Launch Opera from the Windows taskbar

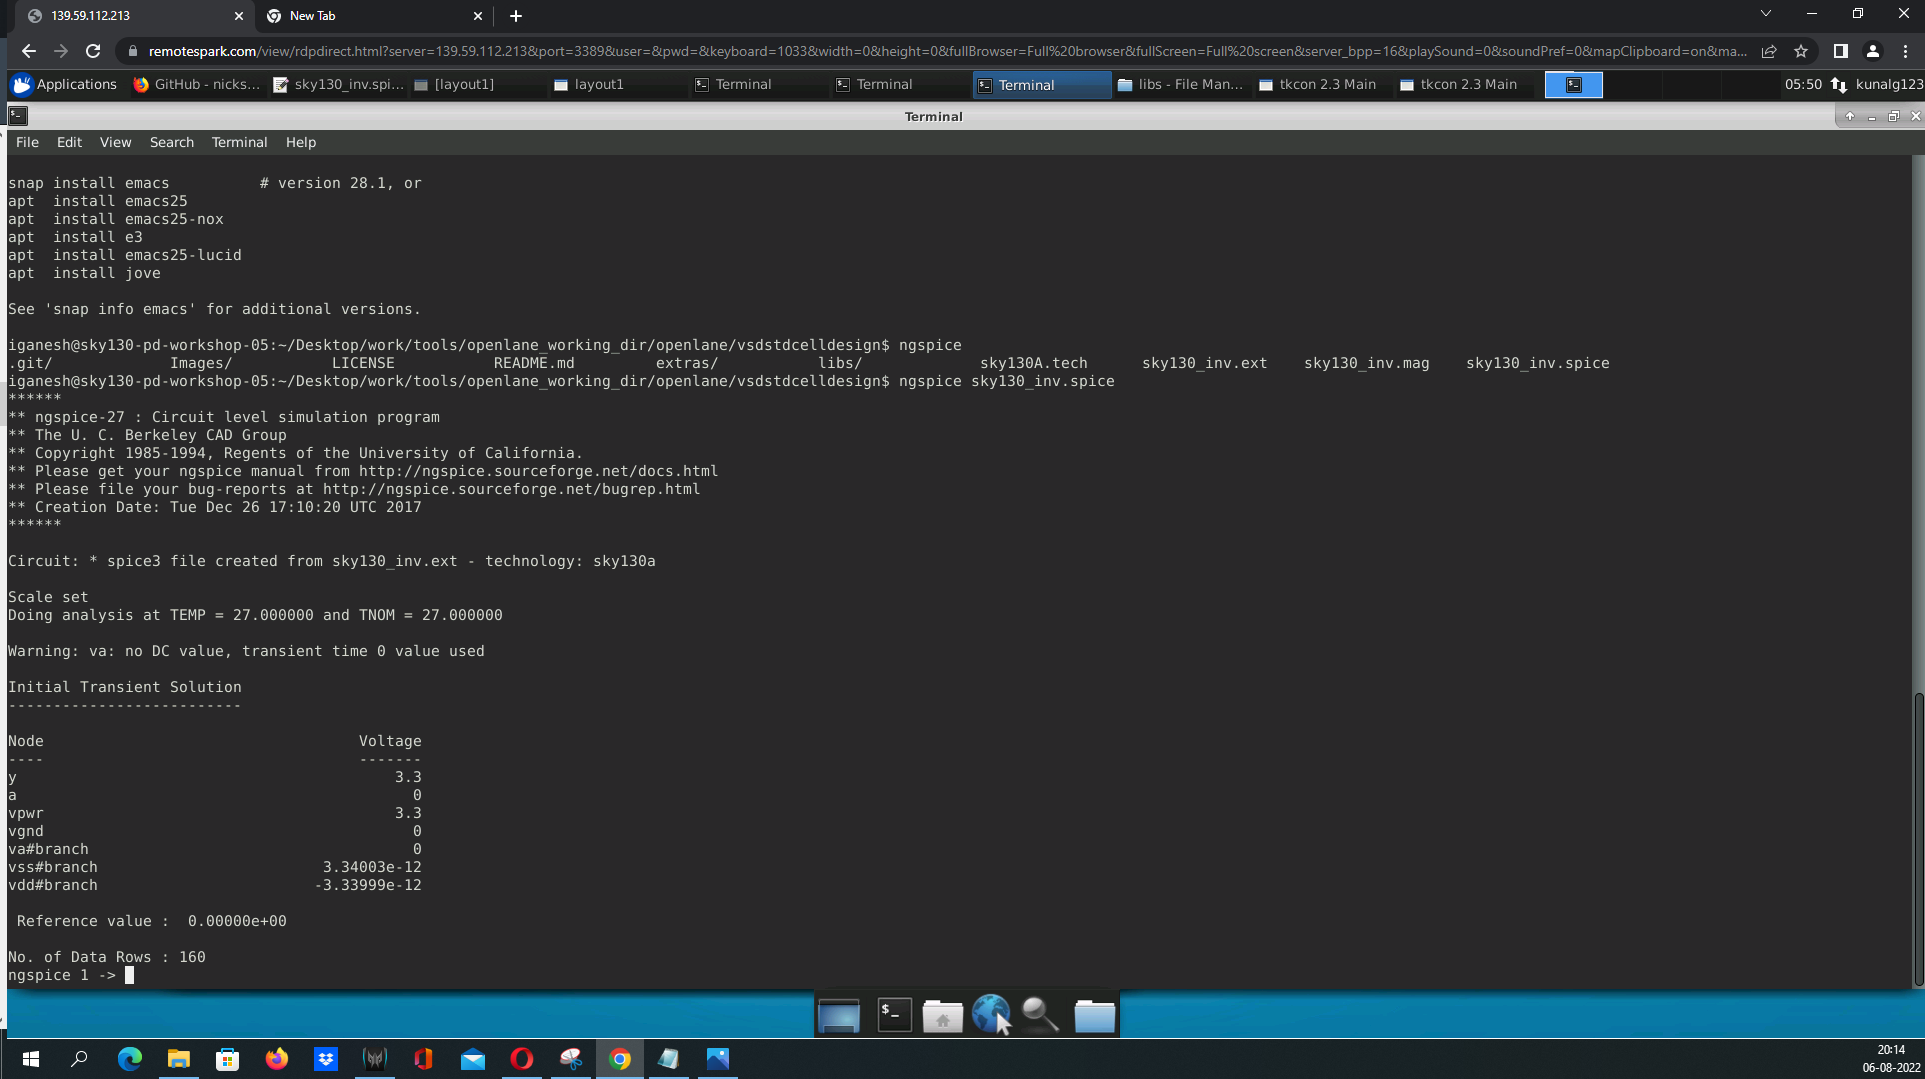pyautogui.click(x=522, y=1059)
